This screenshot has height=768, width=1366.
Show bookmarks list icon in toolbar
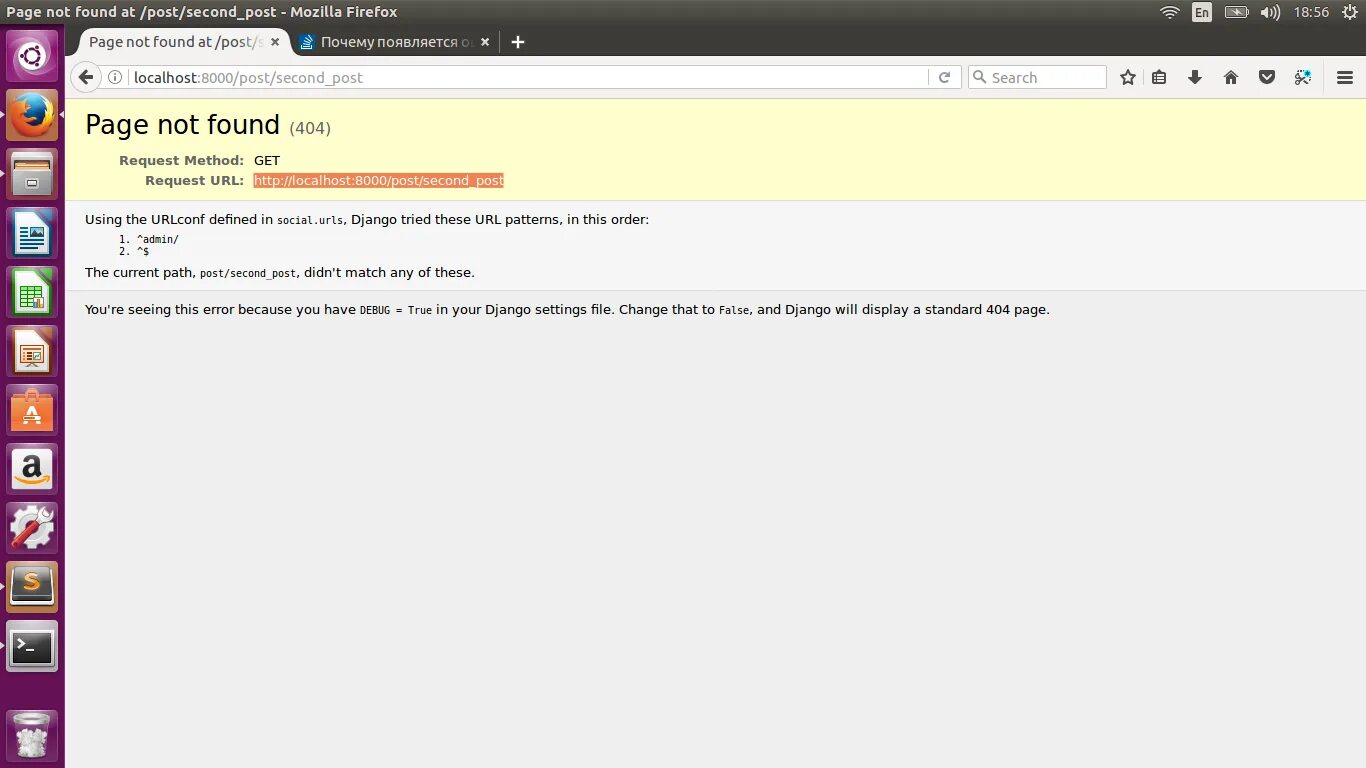point(1159,77)
